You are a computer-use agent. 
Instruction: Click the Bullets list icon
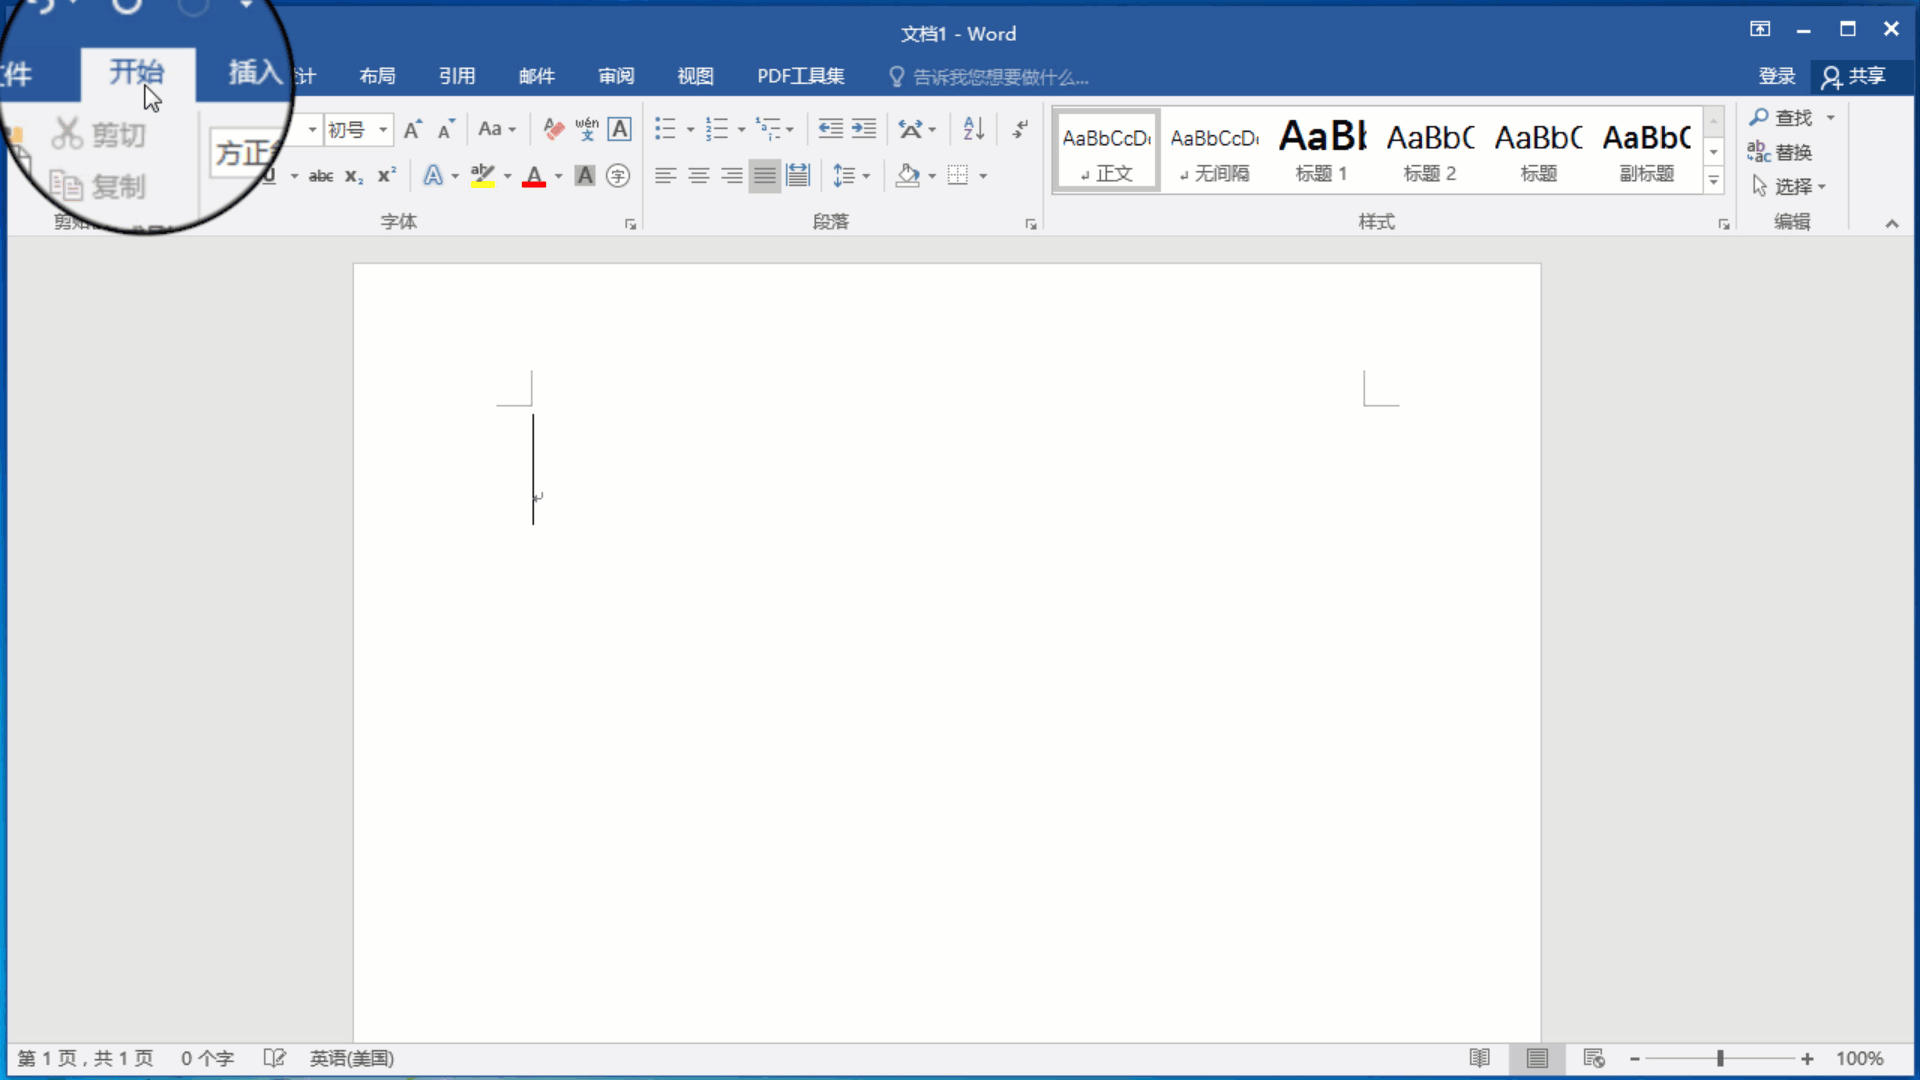pos(665,129)
